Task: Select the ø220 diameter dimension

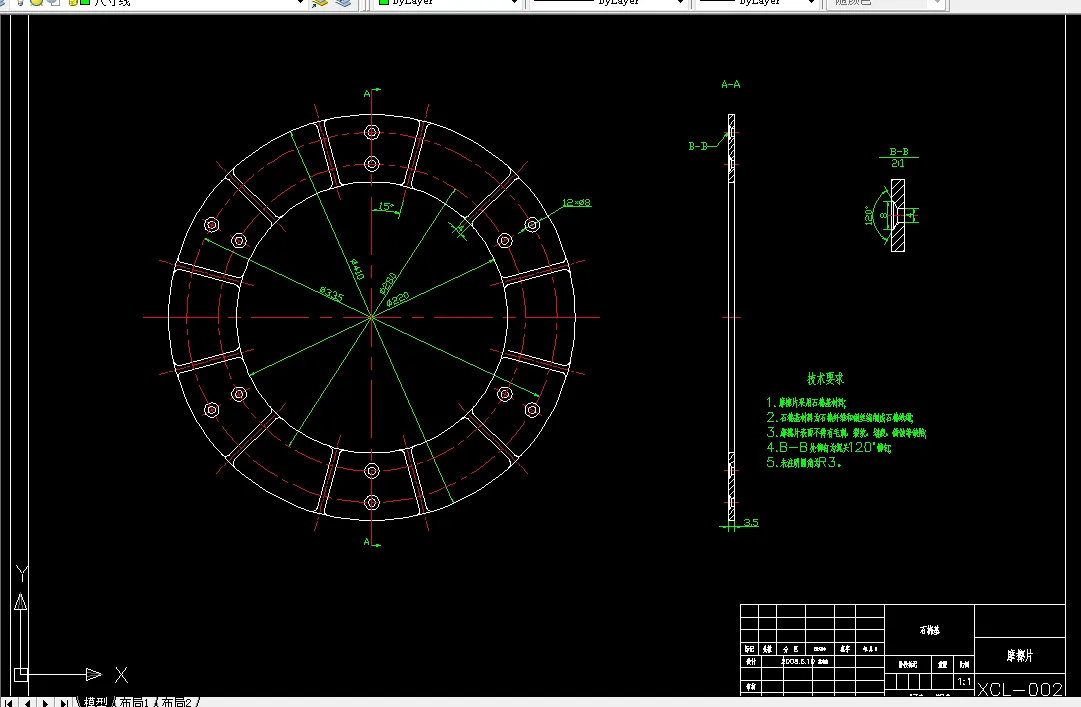Action: [397, 299]
